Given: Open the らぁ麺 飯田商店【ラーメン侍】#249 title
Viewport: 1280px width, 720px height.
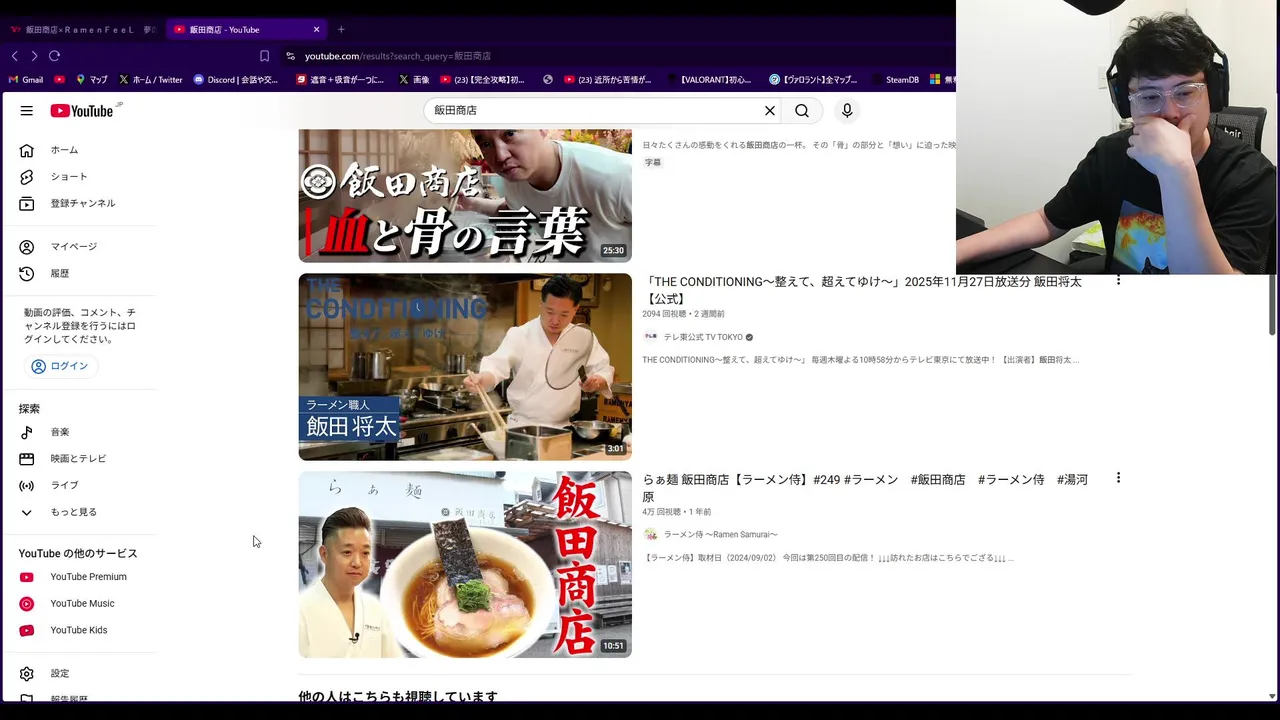Looking at the screenshot, I should tap(865, 488).
